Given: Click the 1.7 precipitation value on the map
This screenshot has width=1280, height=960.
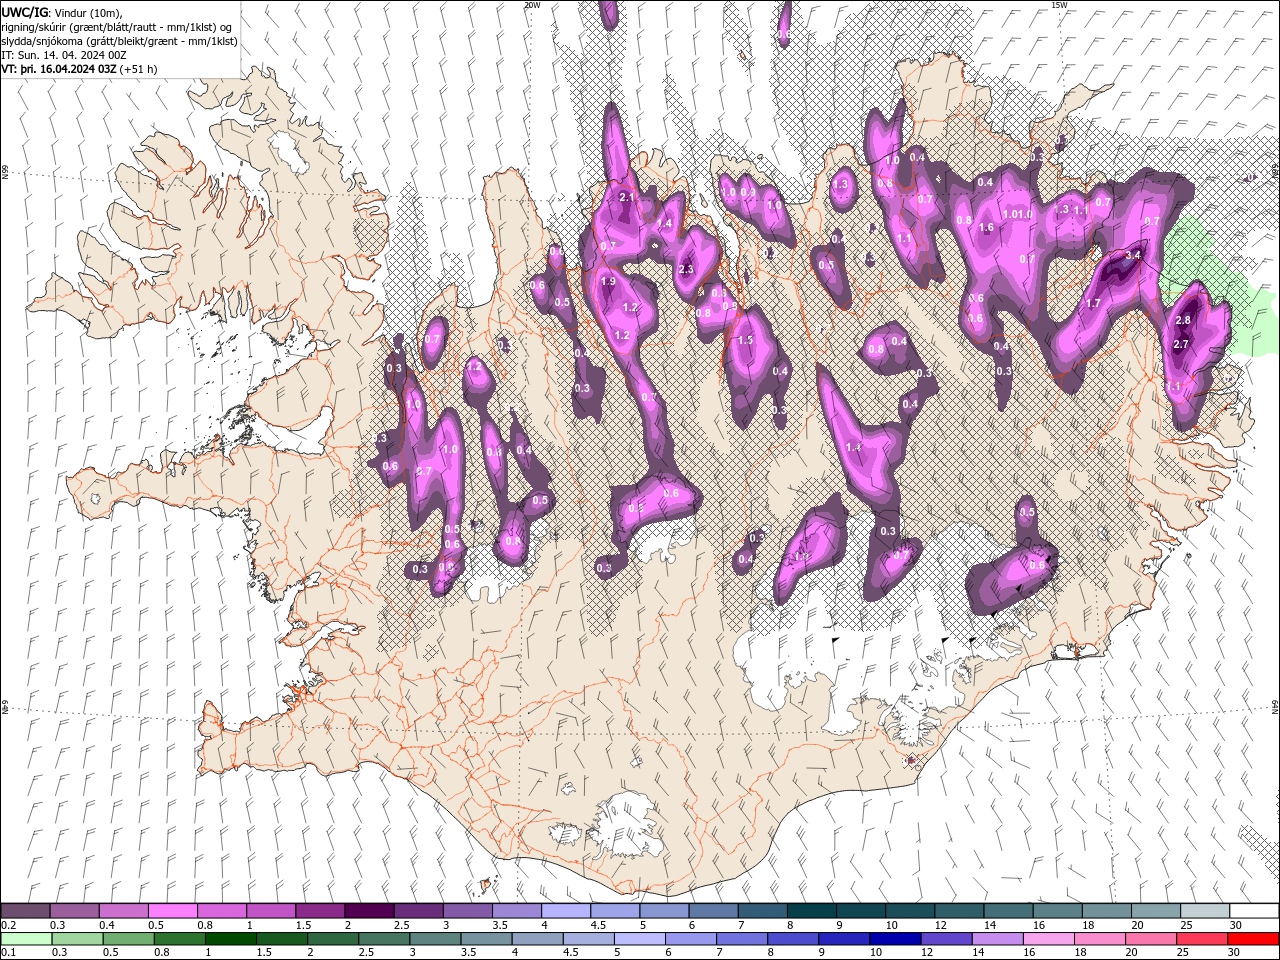Looking at the screenshot, I should pyautogui.click(x=1093, y=303).
